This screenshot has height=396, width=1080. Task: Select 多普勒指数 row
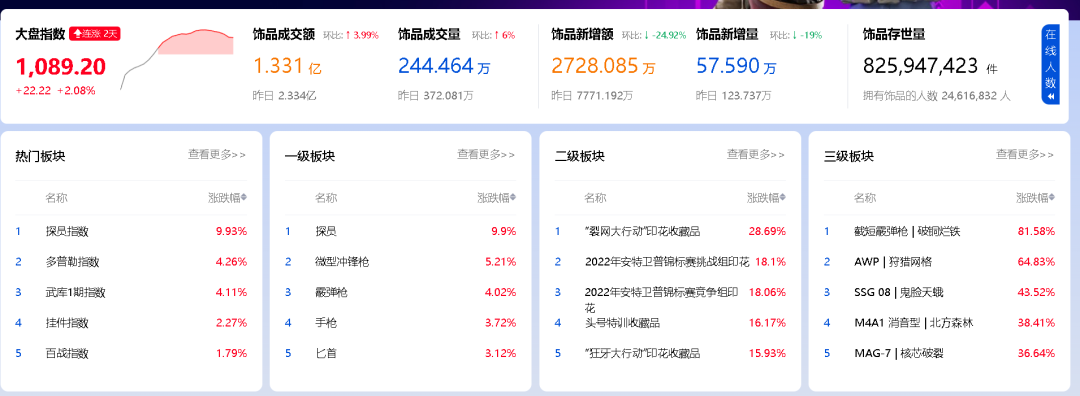(131, 262)
